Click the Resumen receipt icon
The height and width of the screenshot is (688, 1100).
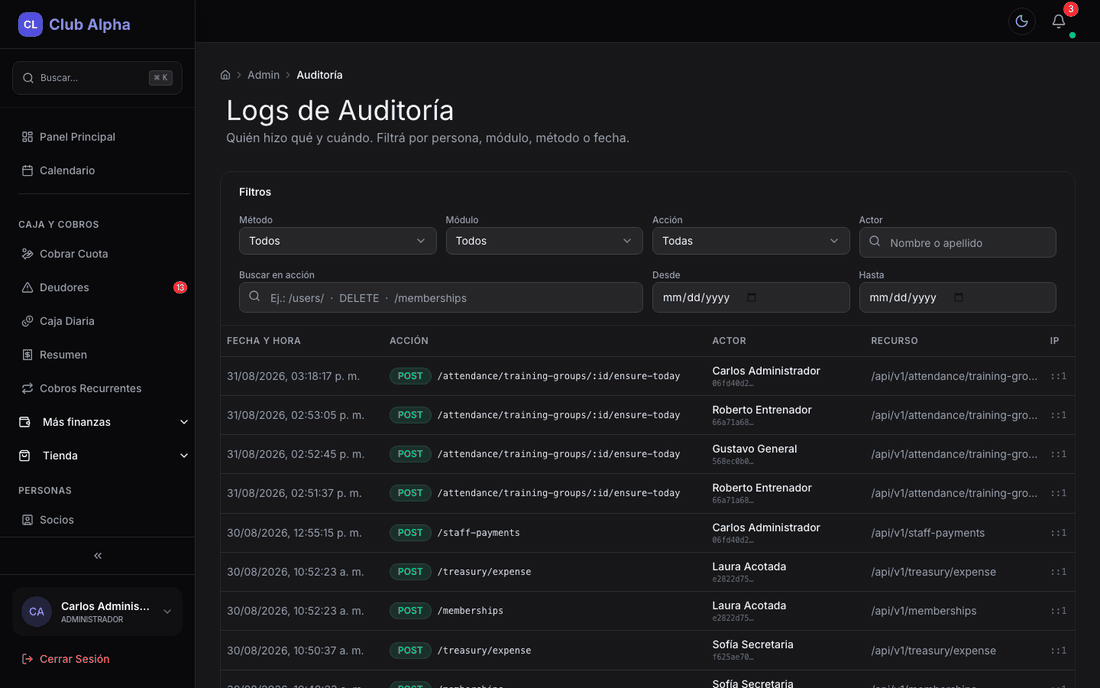pyautogui.click(x=27, y=355)
